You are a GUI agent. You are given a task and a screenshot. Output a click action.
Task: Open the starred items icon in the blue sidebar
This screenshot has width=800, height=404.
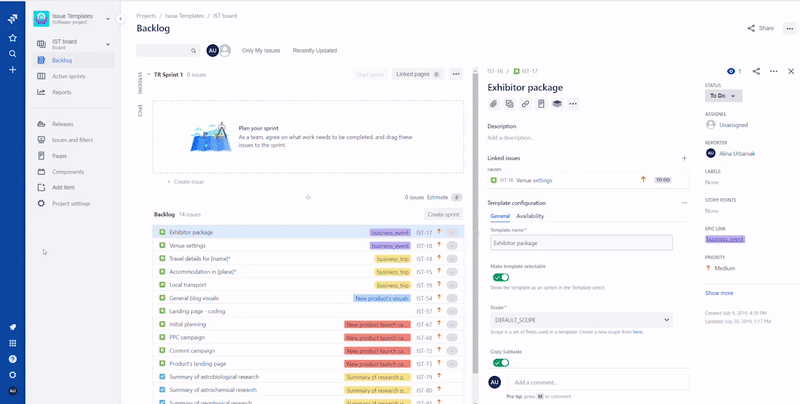coord(13,38)
